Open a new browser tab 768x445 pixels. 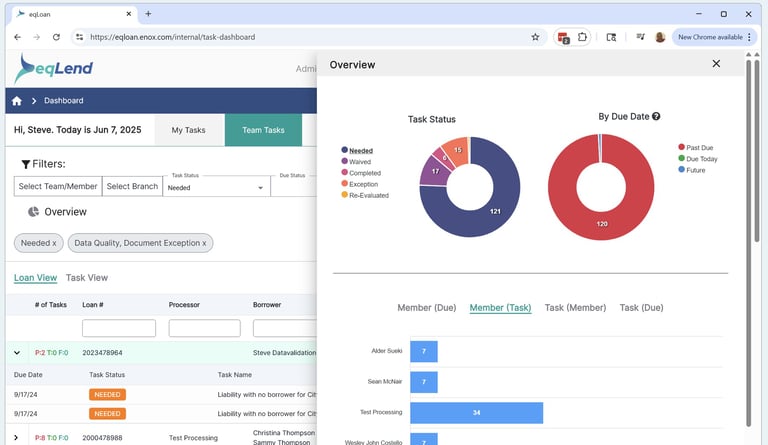pos(148,14)
